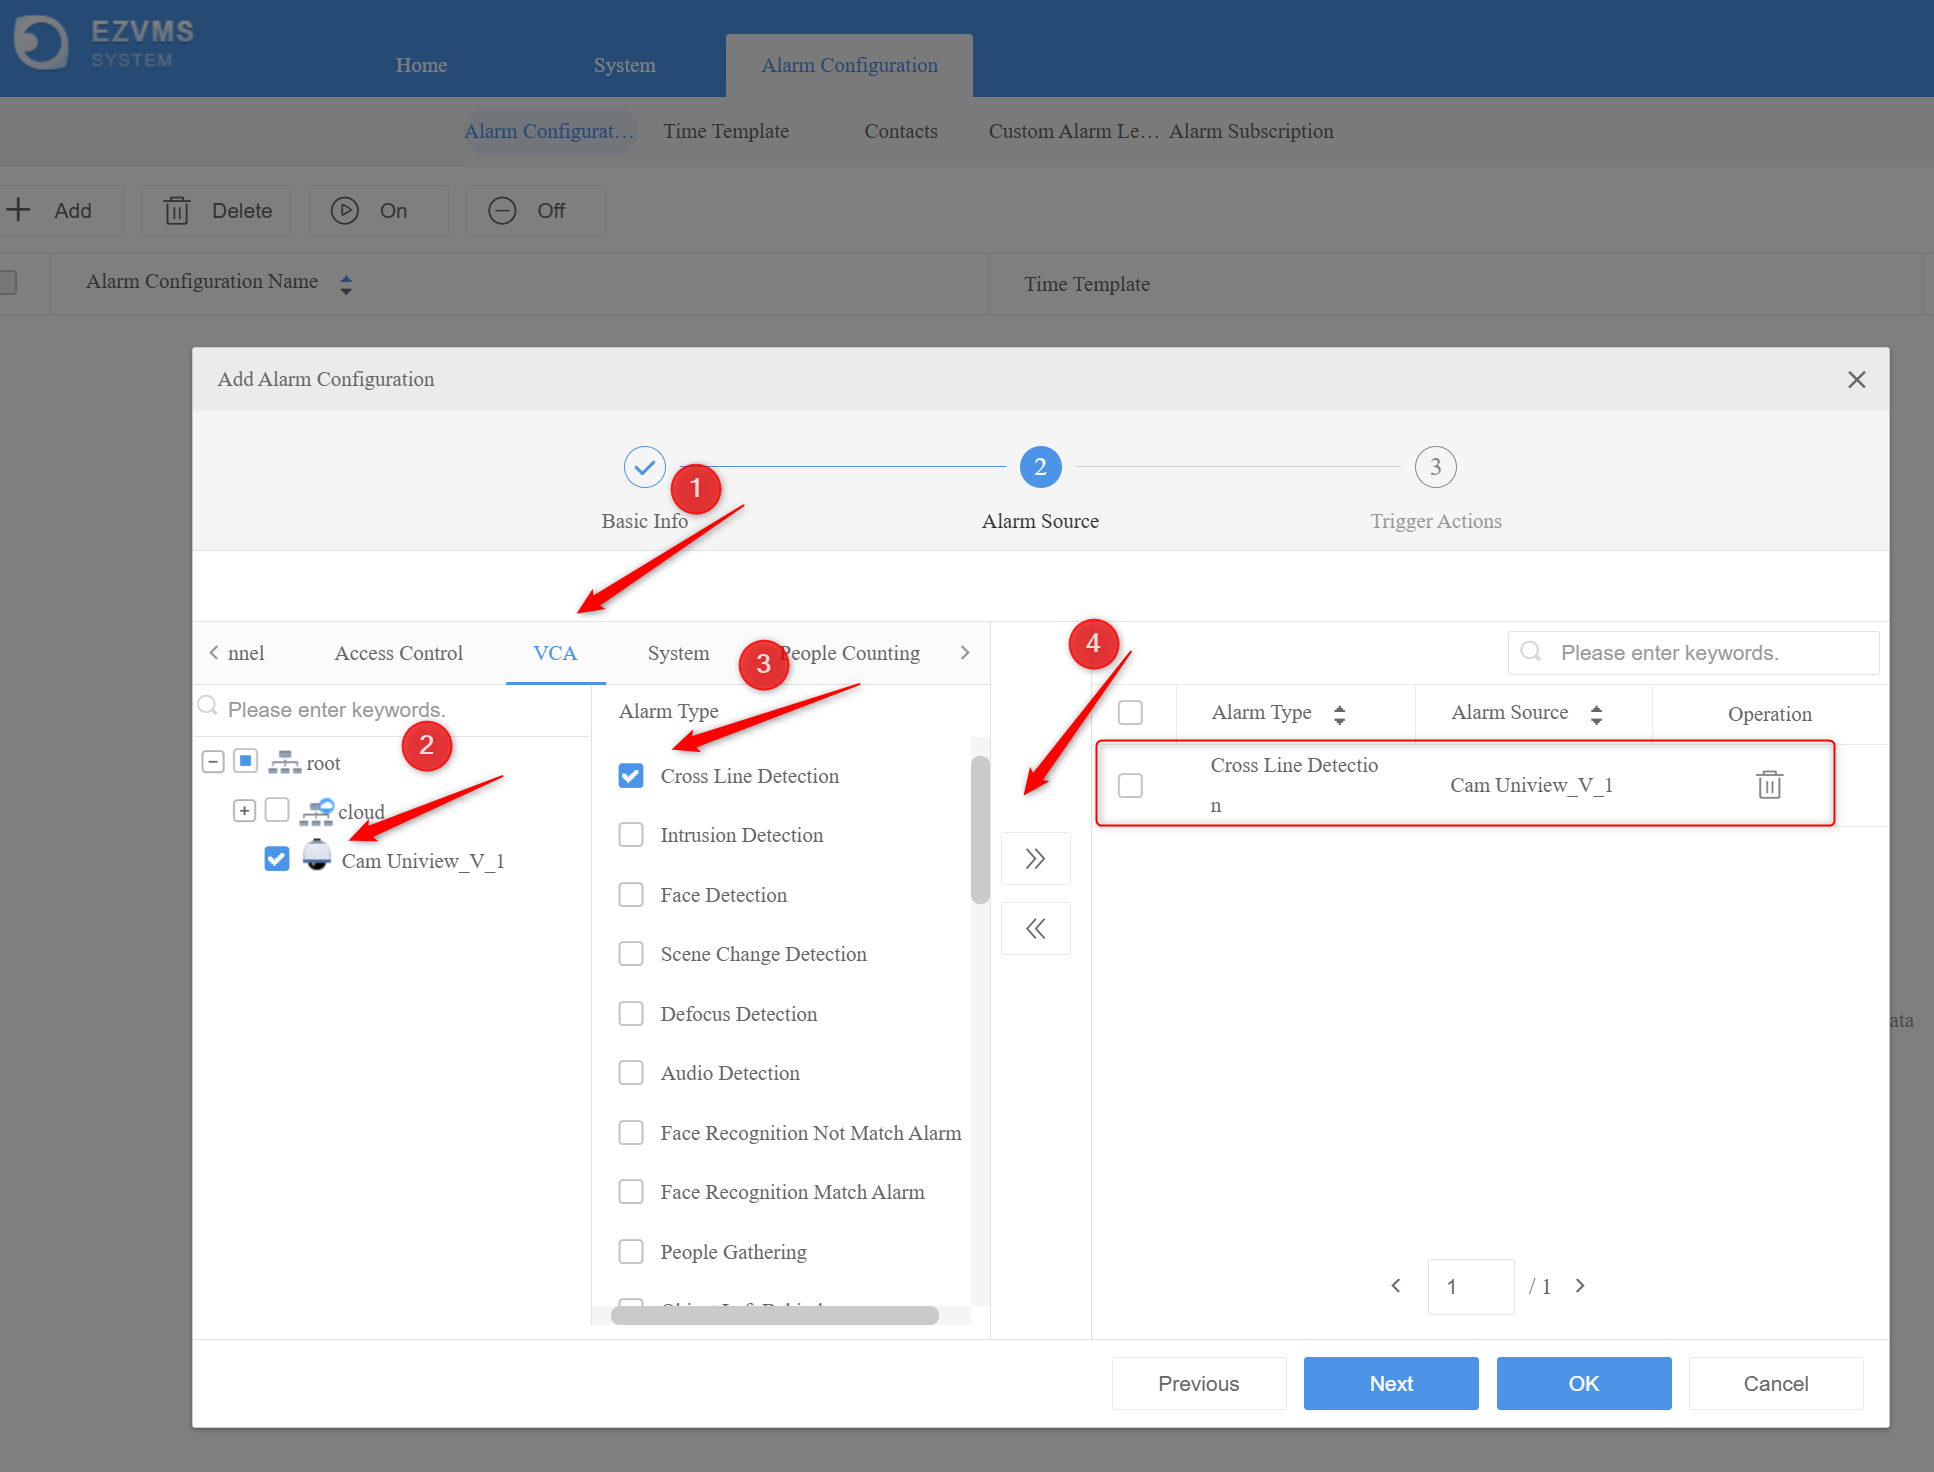
Task: Open the Custom Alarm Level sub-tab
Action: [1073, 131]
